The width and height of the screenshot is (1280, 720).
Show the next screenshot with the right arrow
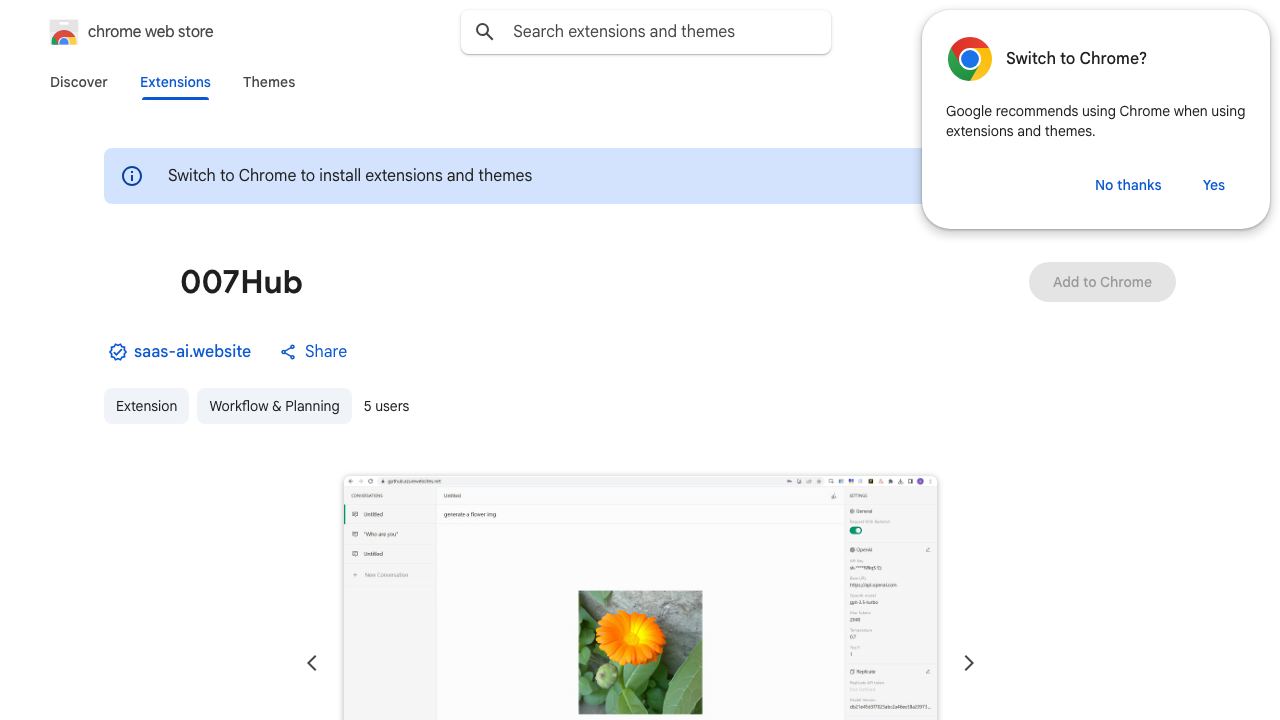[968, 663]
